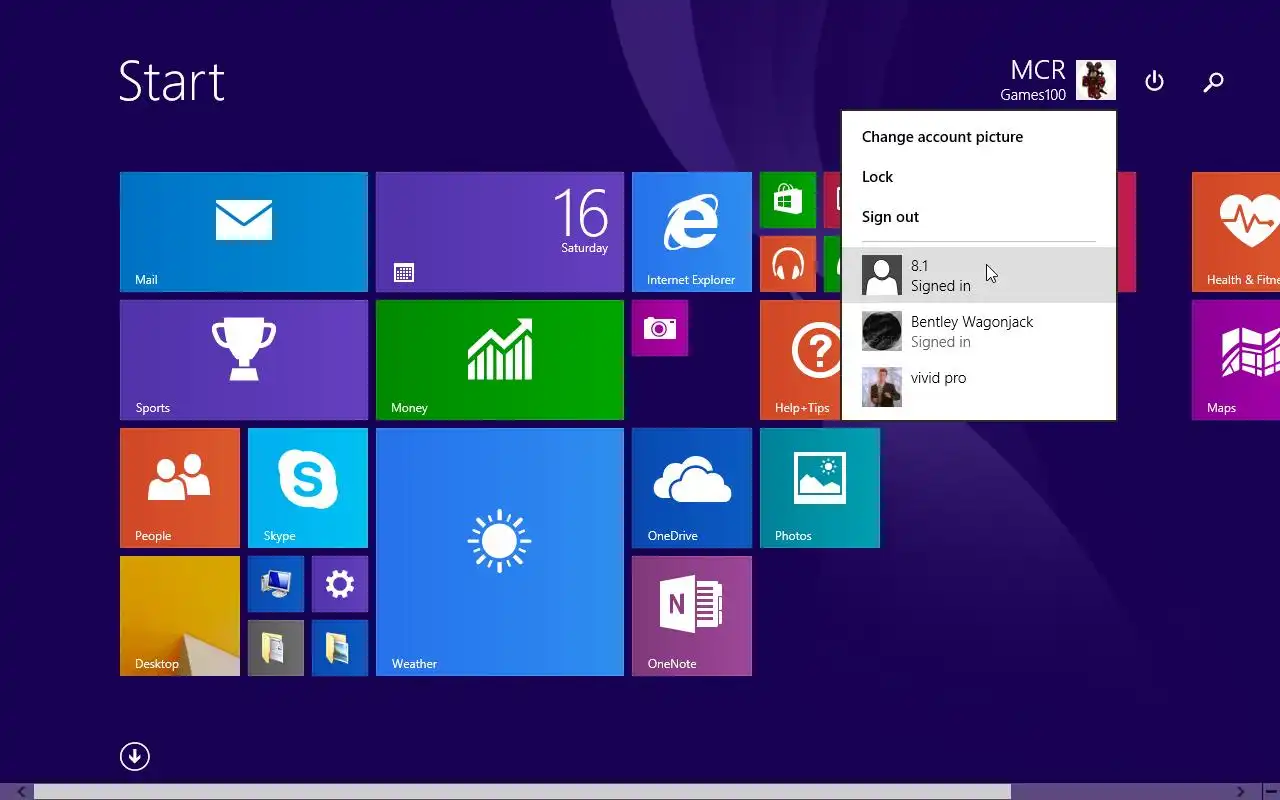Open the PC settings gear tile
Screen dimensions: 1280x800
(x=340, y=584)
